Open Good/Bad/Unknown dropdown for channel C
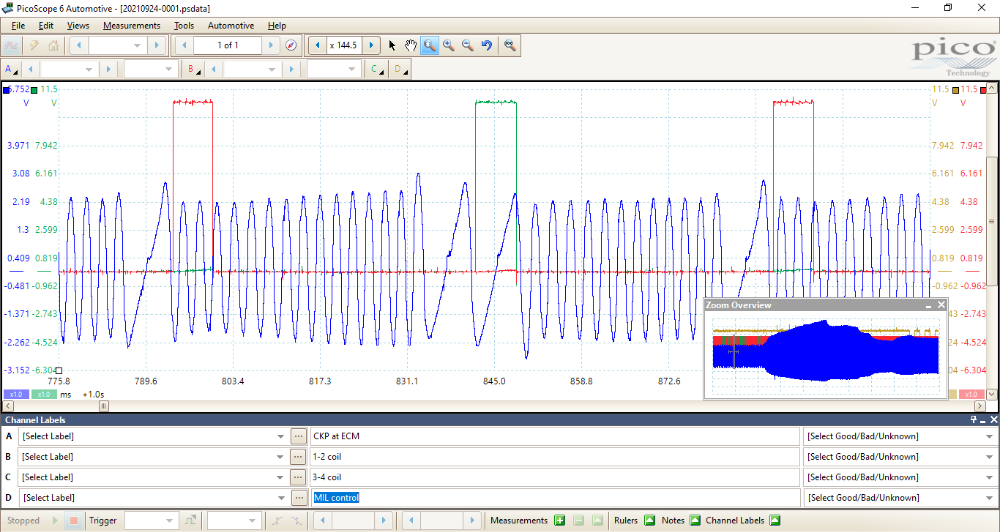This screenshot has height=532, width=1000. [989, 477]
